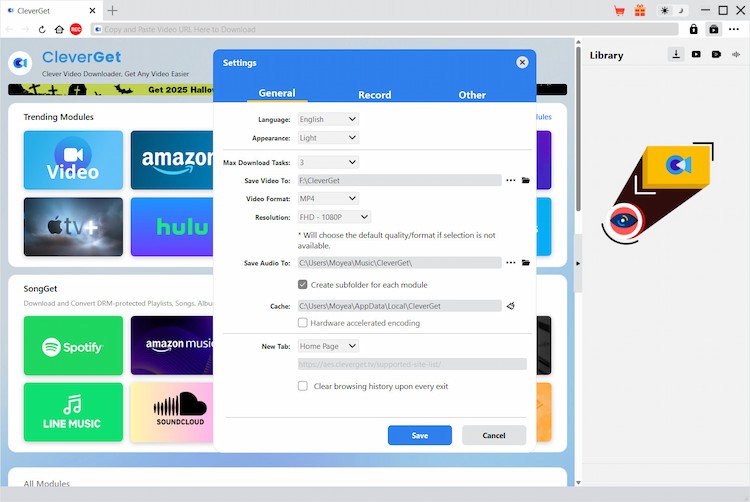750x502 pixels.
Task: Expand the Resolution FHD - 1080P dropdown
Action: (334, 217)
